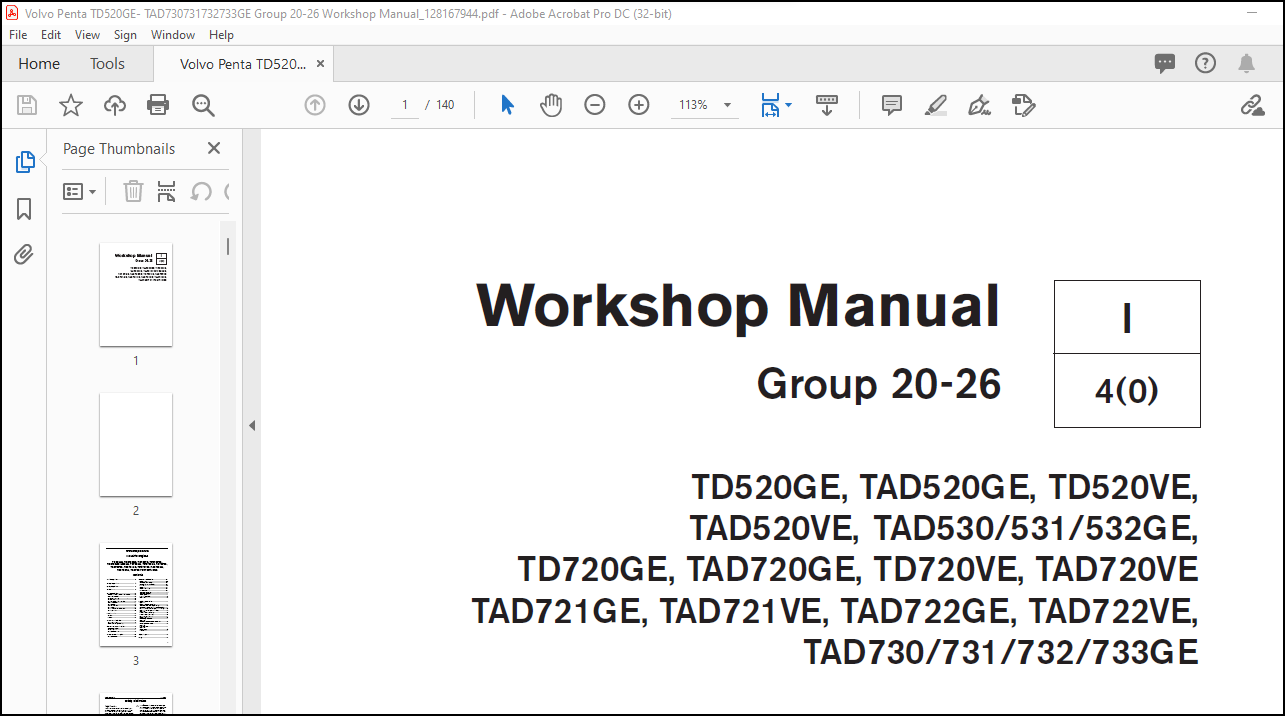Open the help question mark icon
The width and height of the screenshot is (1285, 716).
click(x=1206, y=64)
